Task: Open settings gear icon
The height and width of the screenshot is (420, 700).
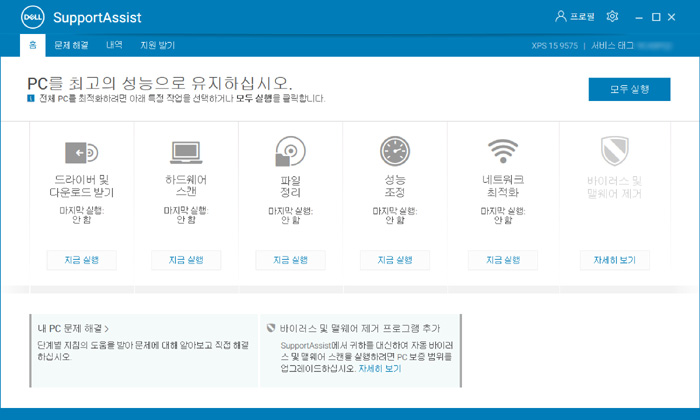Action: pos(612,17)
